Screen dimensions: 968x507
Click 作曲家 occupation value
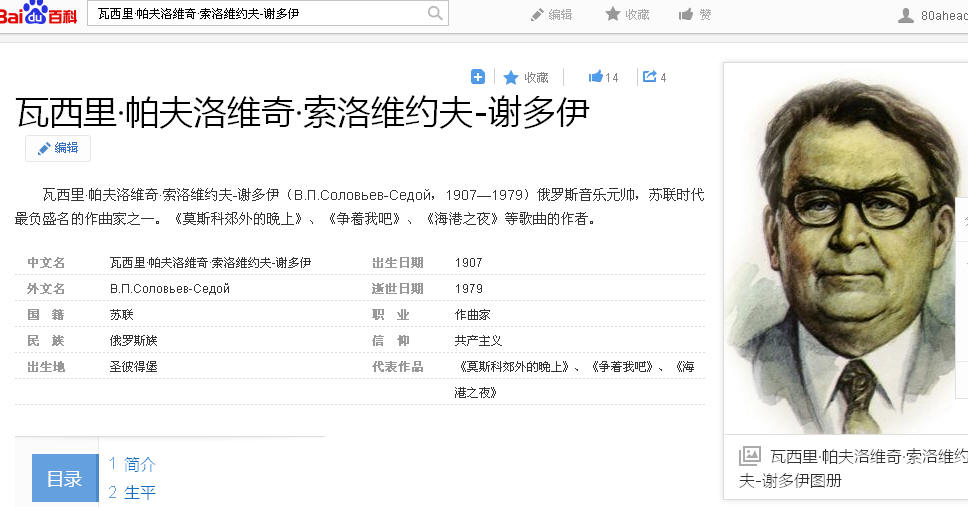[472, 314]
